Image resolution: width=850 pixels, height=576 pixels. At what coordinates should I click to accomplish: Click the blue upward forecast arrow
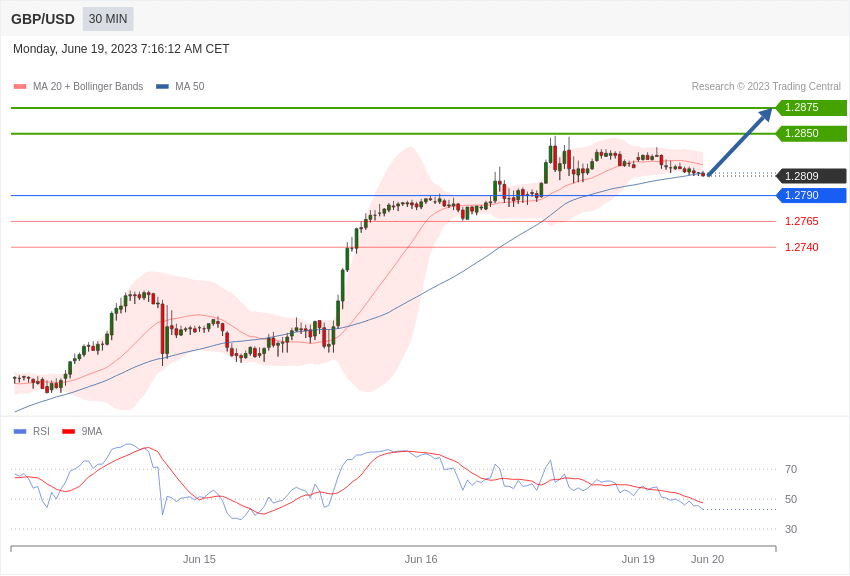tap(740, 142)
